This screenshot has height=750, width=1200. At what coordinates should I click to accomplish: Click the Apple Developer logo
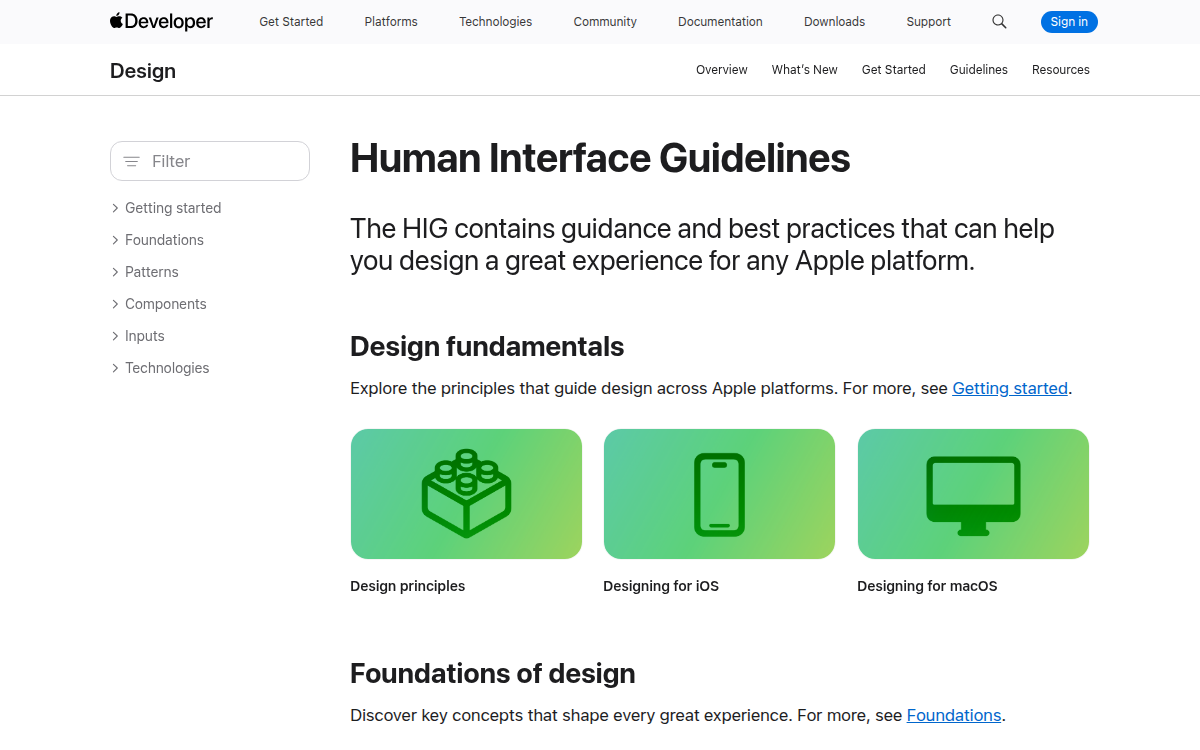click(161, 21)
